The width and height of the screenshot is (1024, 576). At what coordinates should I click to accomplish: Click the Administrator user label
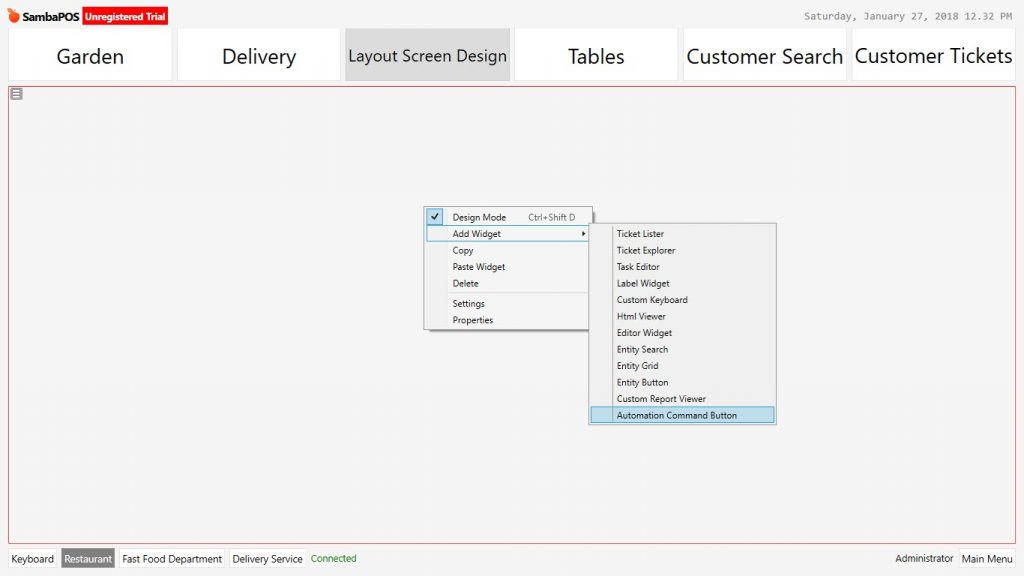pyautogui.click(x=924, y=558)
